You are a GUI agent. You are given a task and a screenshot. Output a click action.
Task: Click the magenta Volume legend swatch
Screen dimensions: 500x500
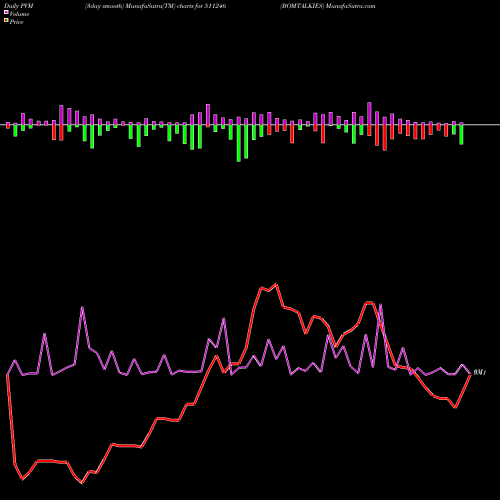click(6, 13)
